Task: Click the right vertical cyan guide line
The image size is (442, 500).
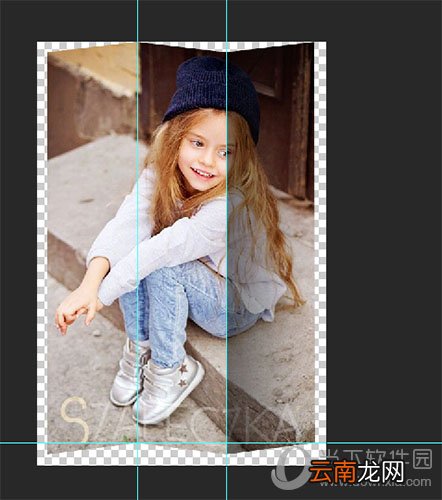Action: [x=226, y=250]
